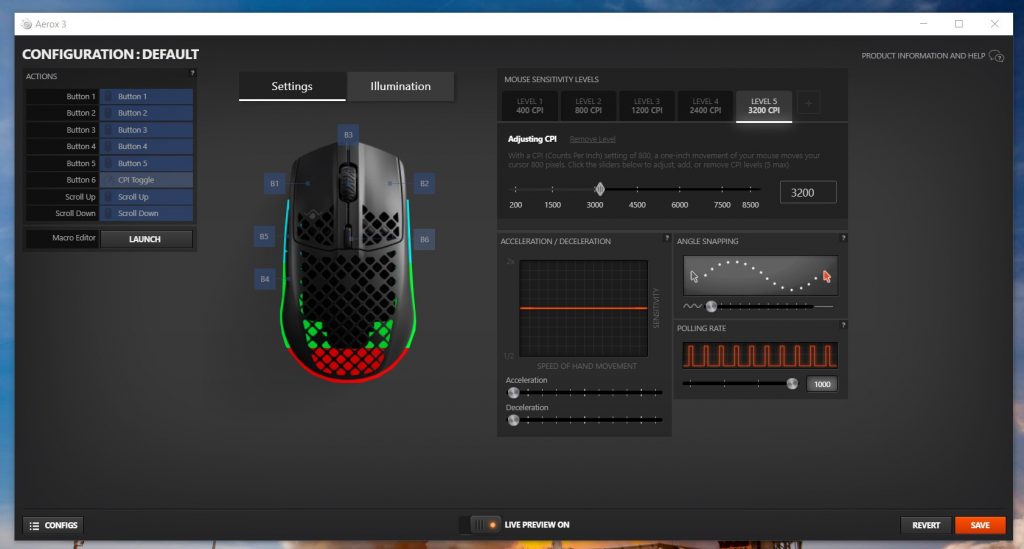Click the Polling Rate slider knob
The height and width of the screenshot is (549, 1024).
click(792, 384)
